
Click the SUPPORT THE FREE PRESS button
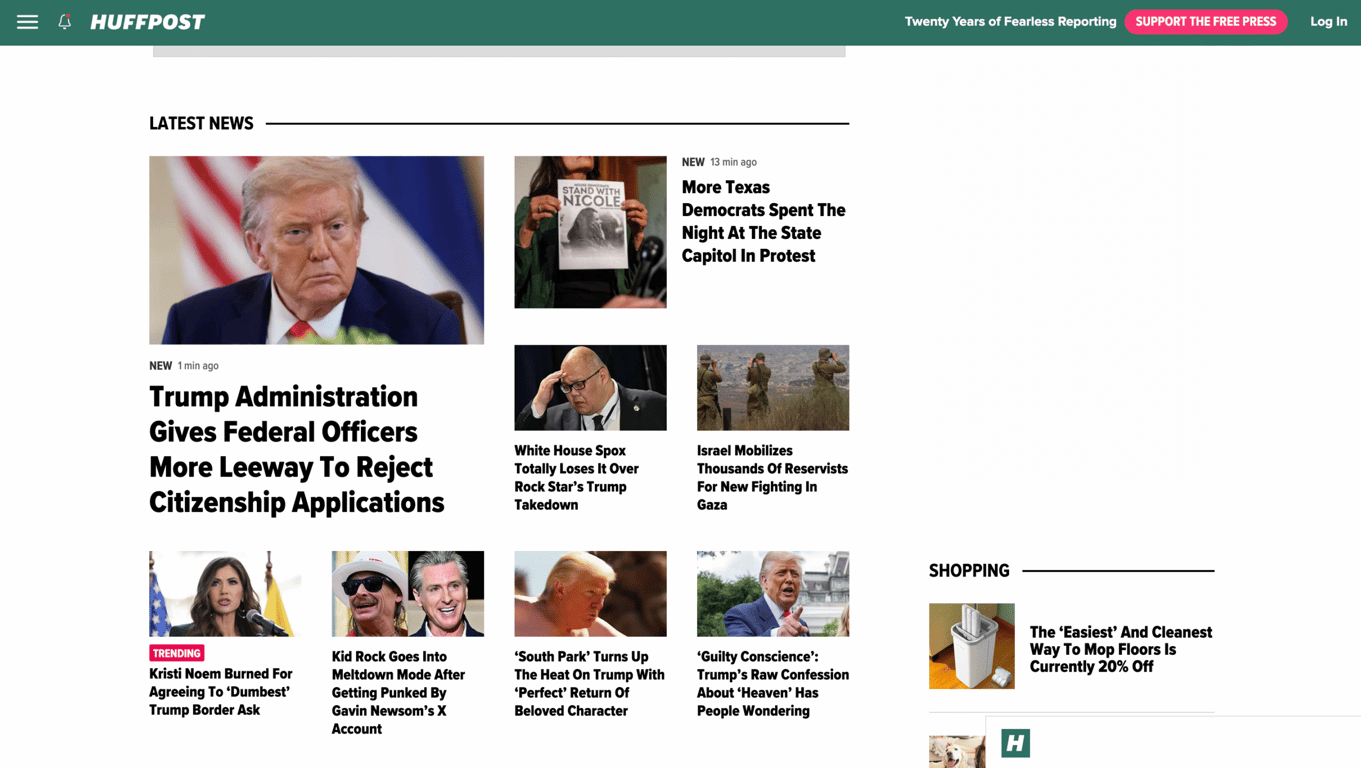pos(1205,21)
